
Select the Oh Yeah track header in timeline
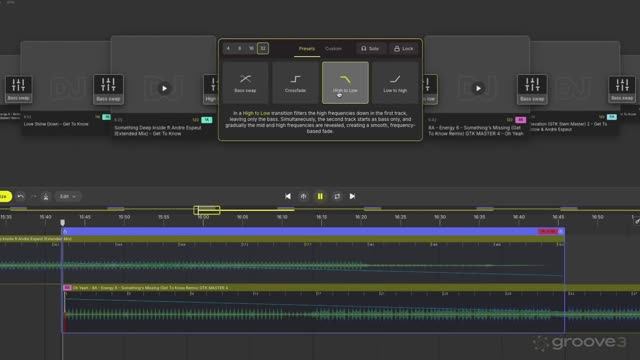[351, 288]
